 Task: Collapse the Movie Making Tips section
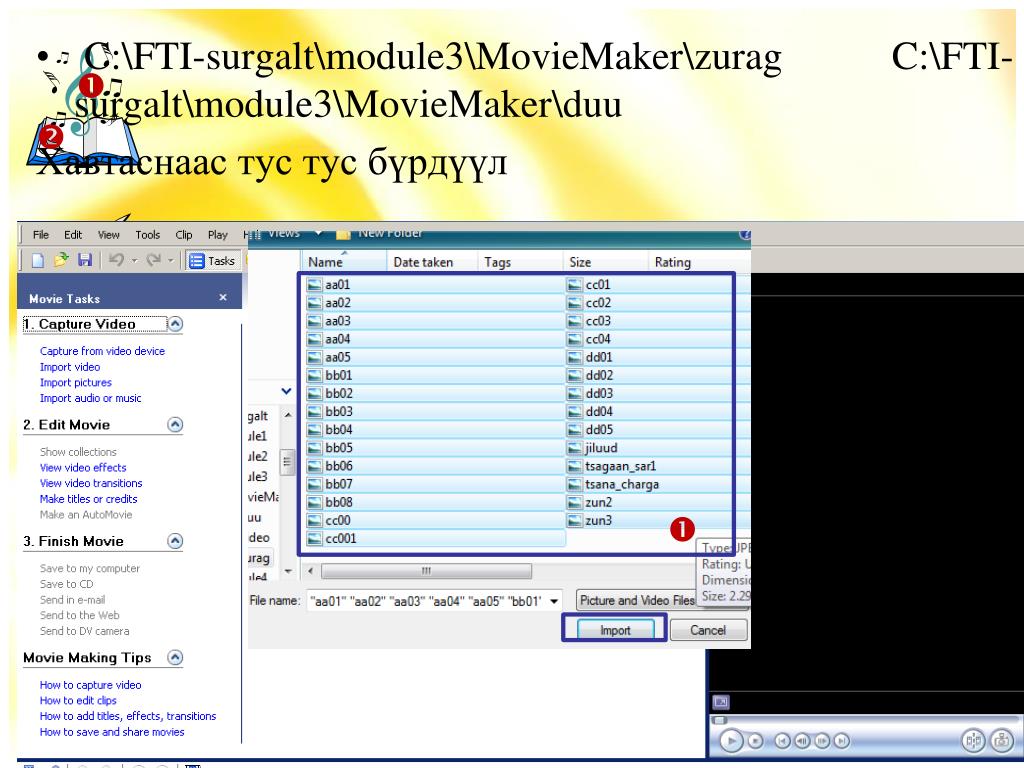[x=175, y=658]
